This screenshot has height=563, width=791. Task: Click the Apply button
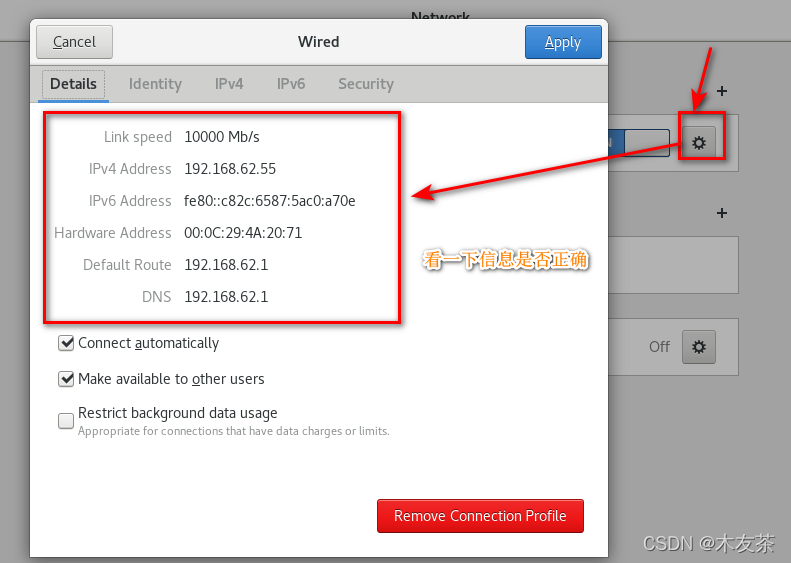point(563,42)
